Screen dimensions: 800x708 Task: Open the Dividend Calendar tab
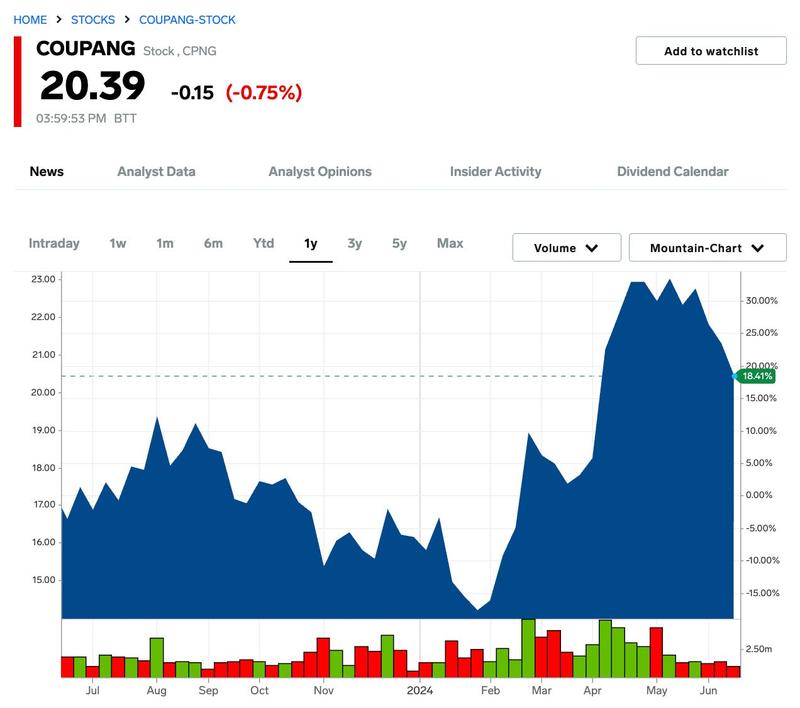tap(672, 171)
